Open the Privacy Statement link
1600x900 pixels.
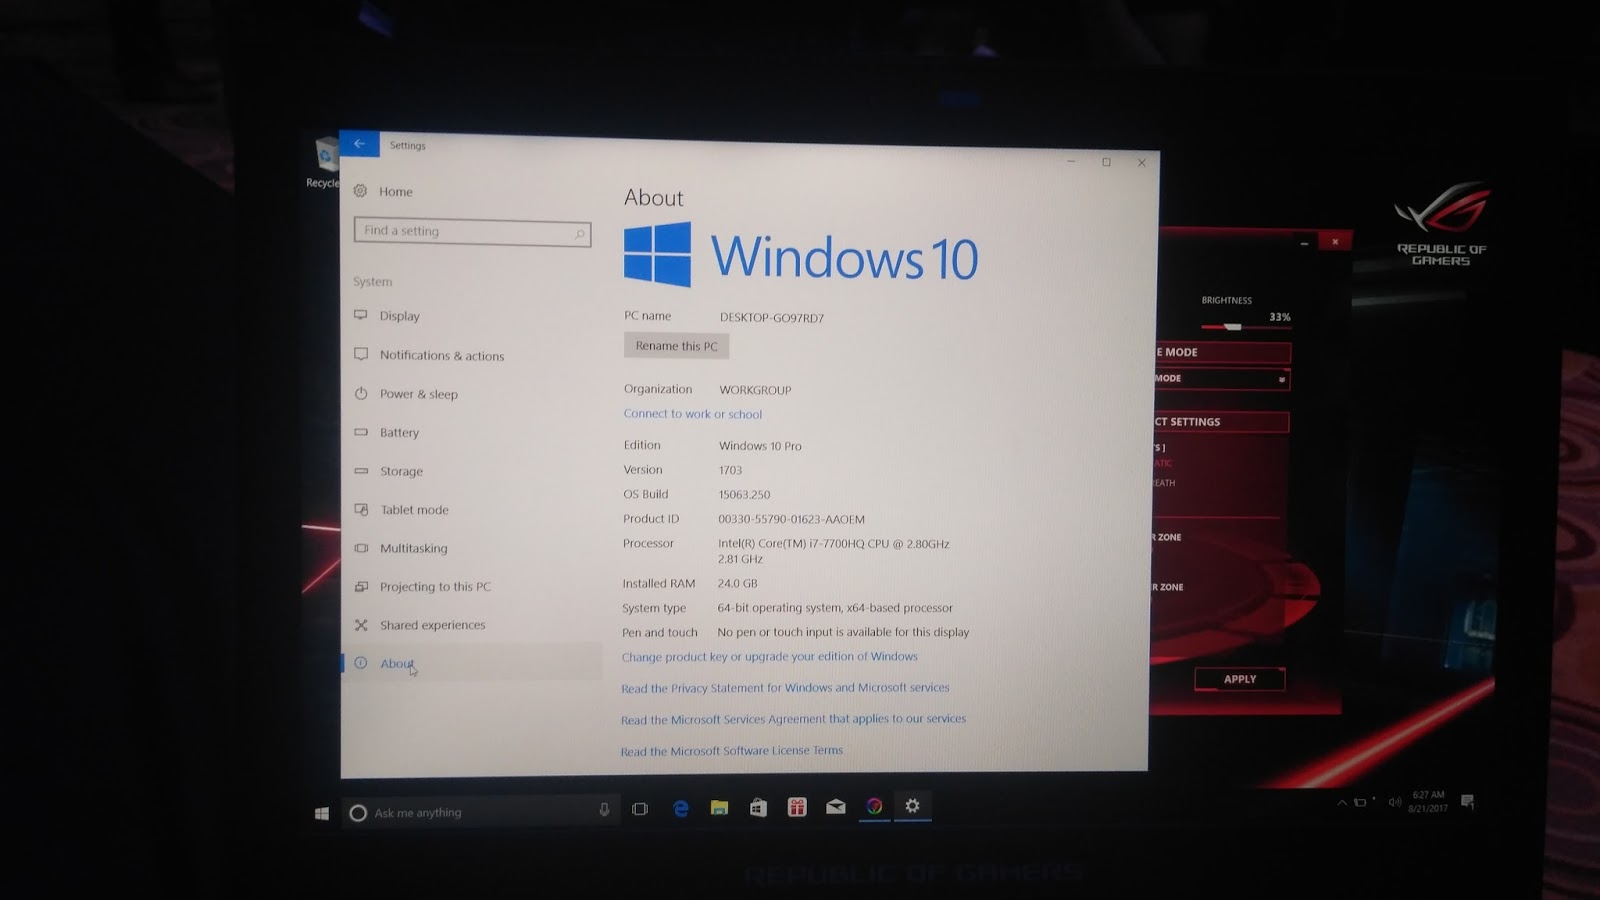coord(785,688)
